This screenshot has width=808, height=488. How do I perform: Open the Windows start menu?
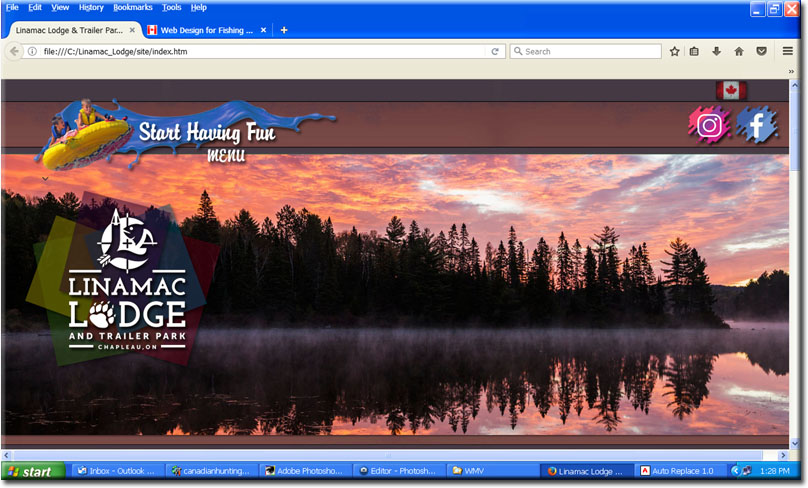tap(33, 470)
